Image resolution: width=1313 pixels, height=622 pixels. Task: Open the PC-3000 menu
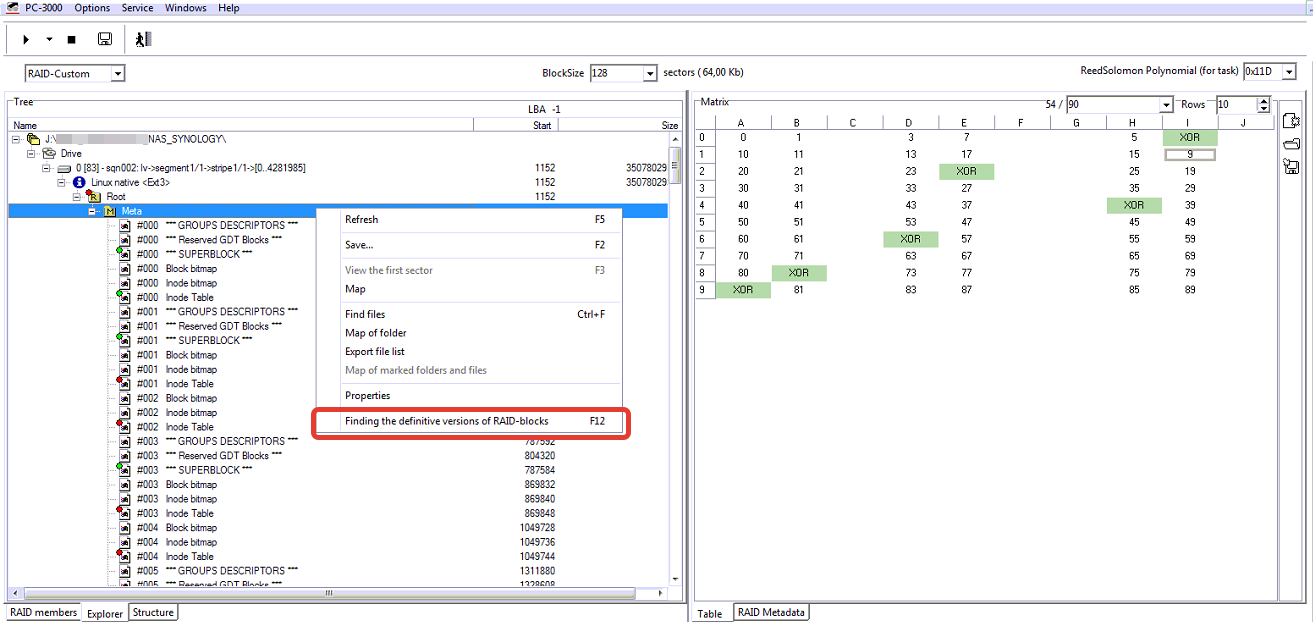coord(45,8)
